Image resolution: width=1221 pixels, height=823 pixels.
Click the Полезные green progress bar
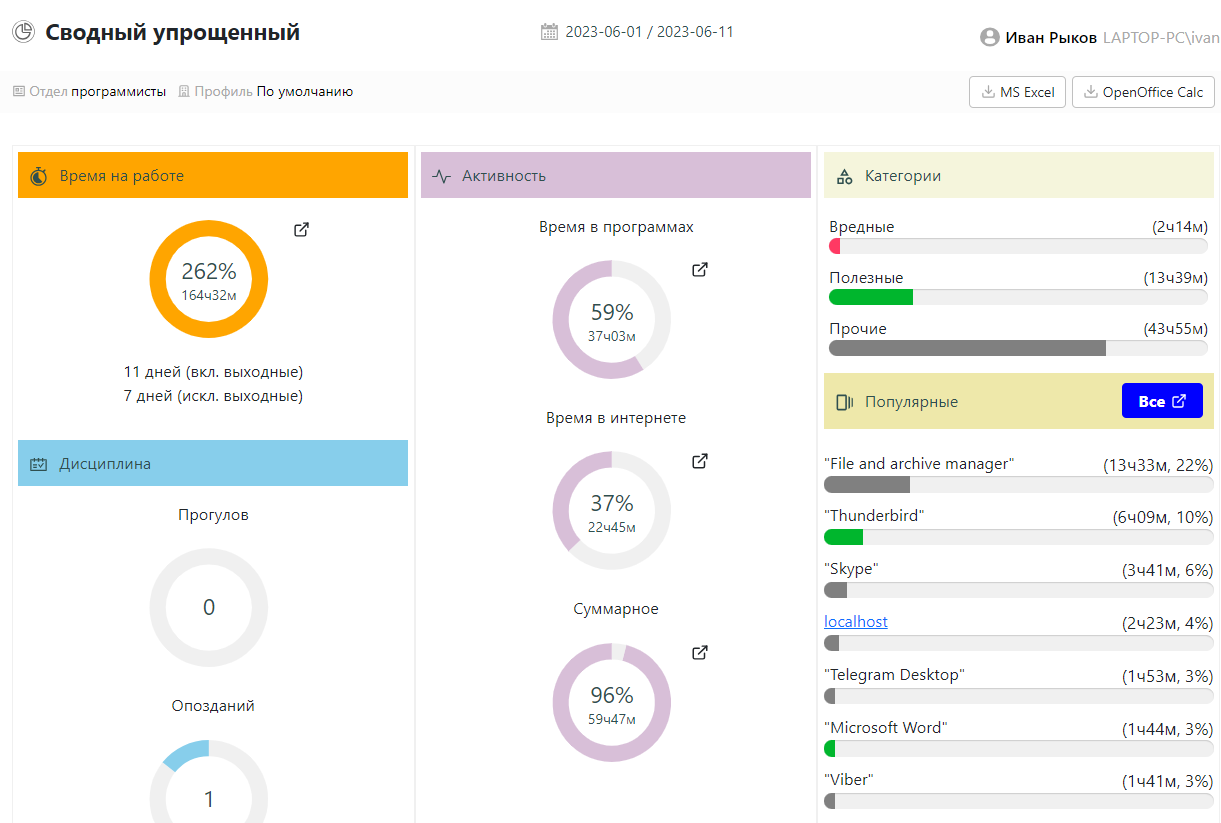[x=871, y=297]
